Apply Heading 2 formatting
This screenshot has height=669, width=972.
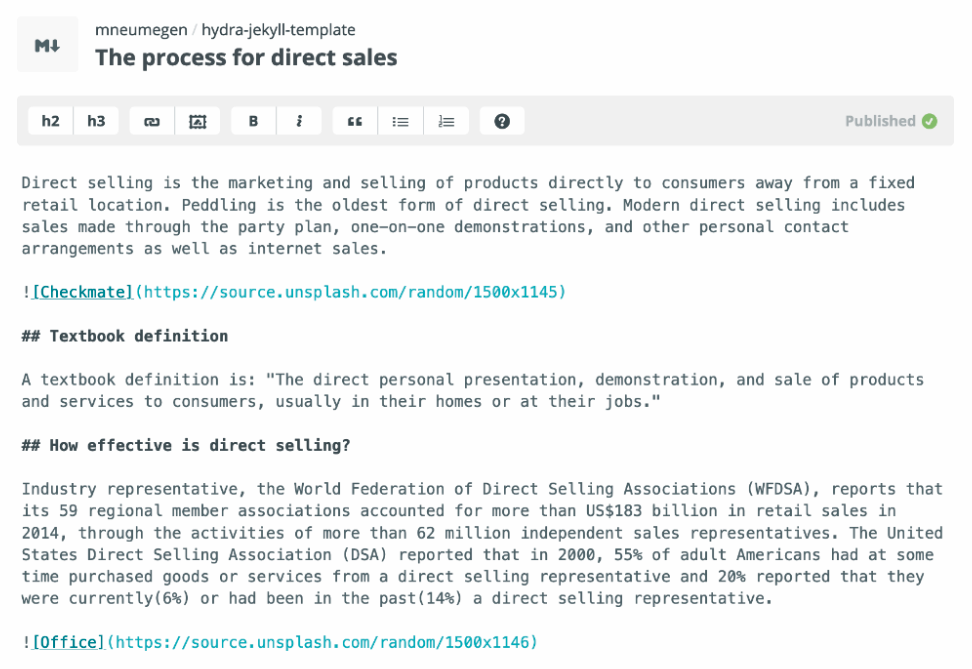point(50,120)
